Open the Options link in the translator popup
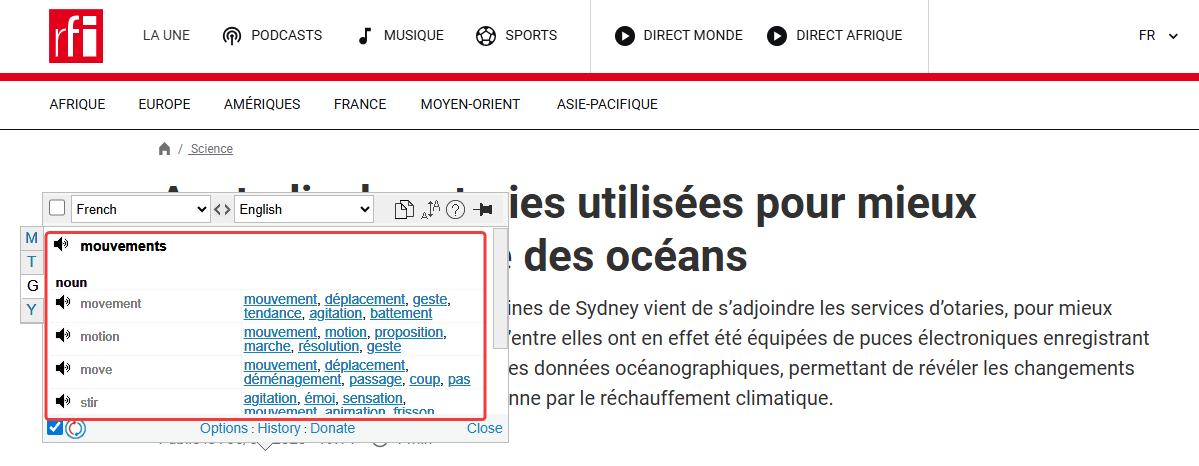1199x466 pixels. (x=223, y=428)
